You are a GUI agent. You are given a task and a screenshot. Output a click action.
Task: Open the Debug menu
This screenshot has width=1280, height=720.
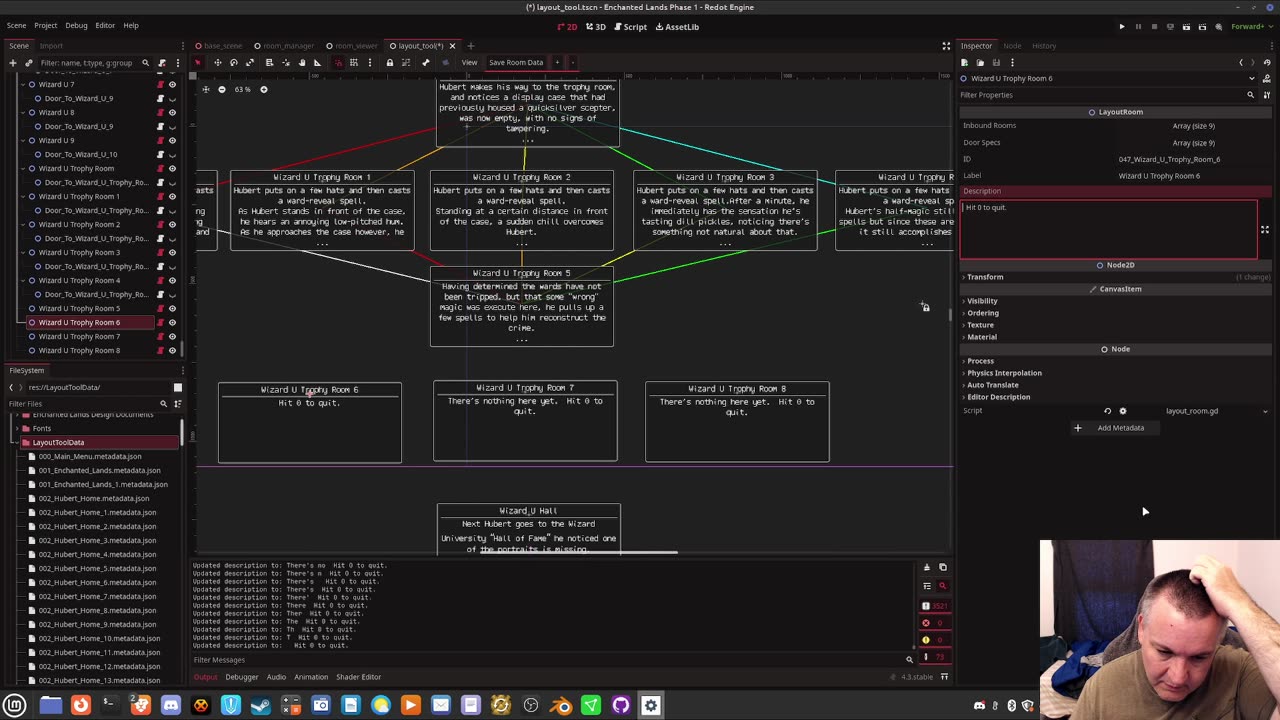point(76,25)
